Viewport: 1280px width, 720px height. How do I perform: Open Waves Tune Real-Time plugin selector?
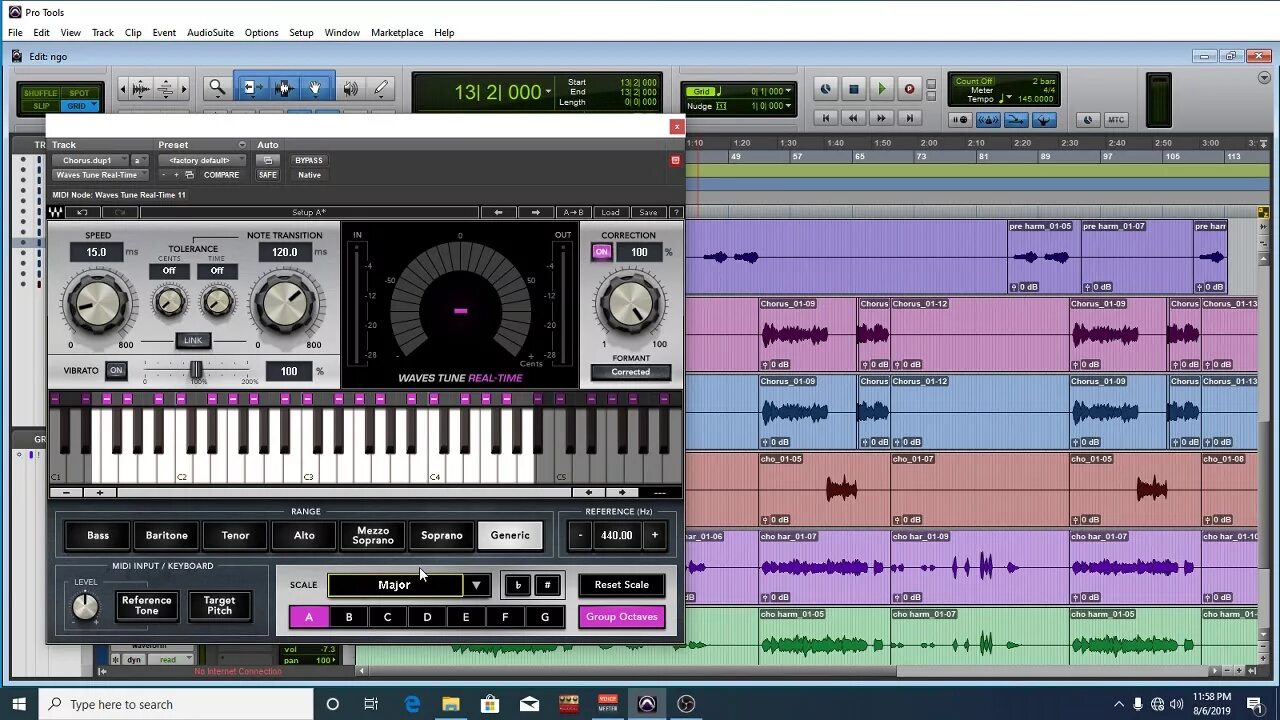(101, 175)
